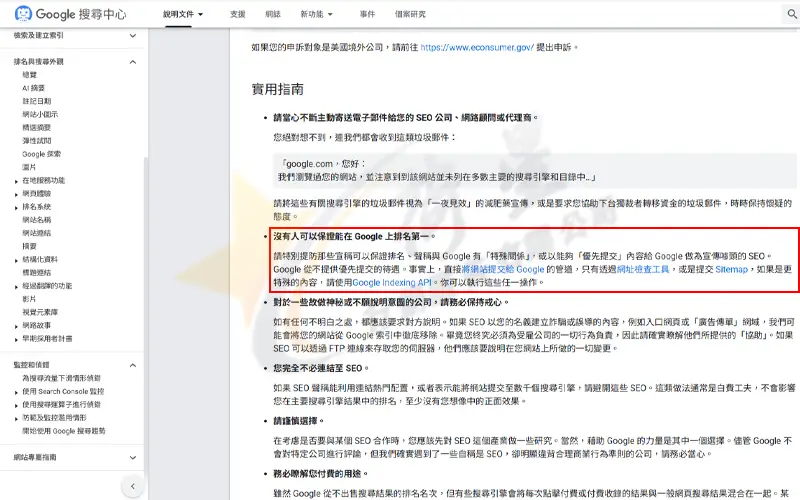
Task: Open AI 摘要 sidebar page
Action: point(33,88)
